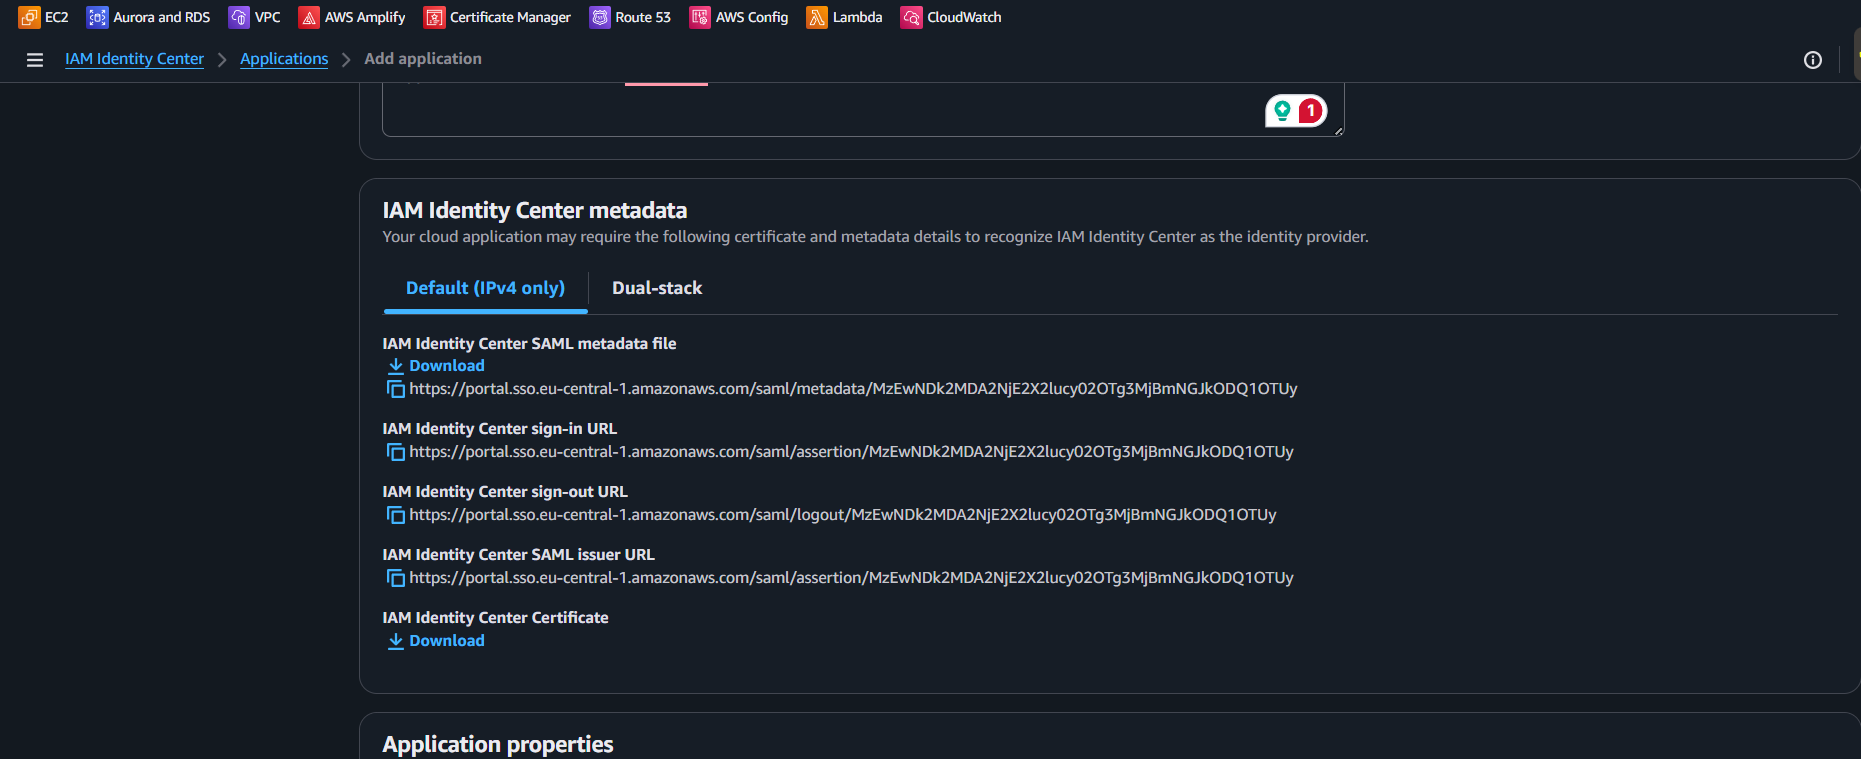Click the 'IAM Identity Center sign-in URL' label
Image resolution: width=1861 pixels, height=759 pixels.
[499, 429]
